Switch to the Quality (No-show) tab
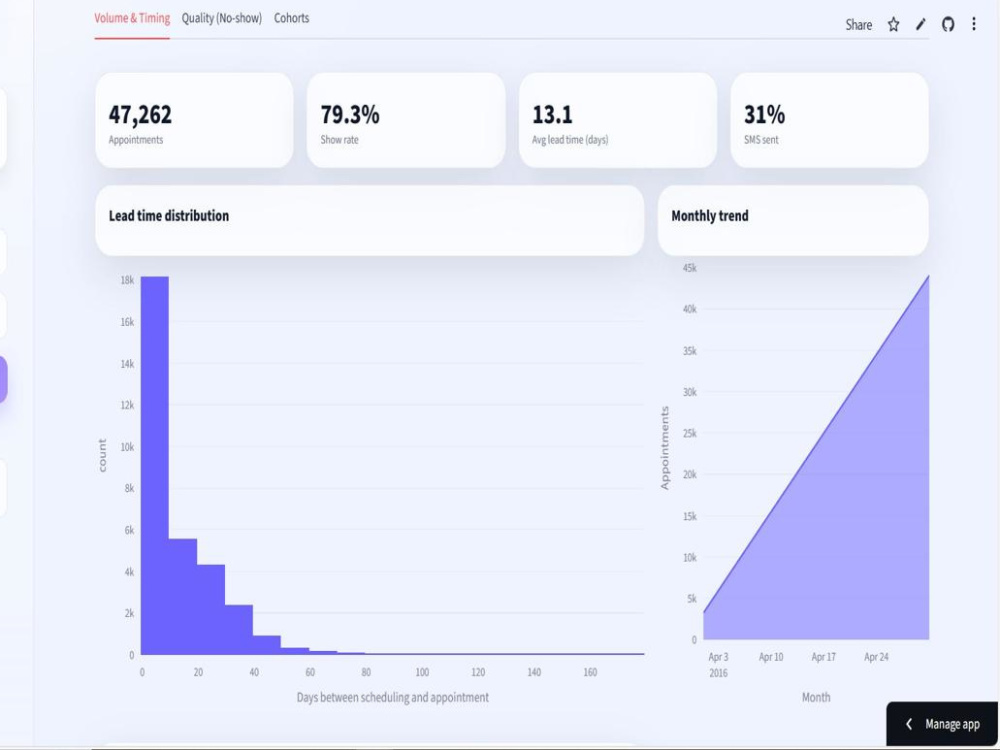The width and height of the screenshot is (1000, 750). pyautogui.click(x=221, y=18)
